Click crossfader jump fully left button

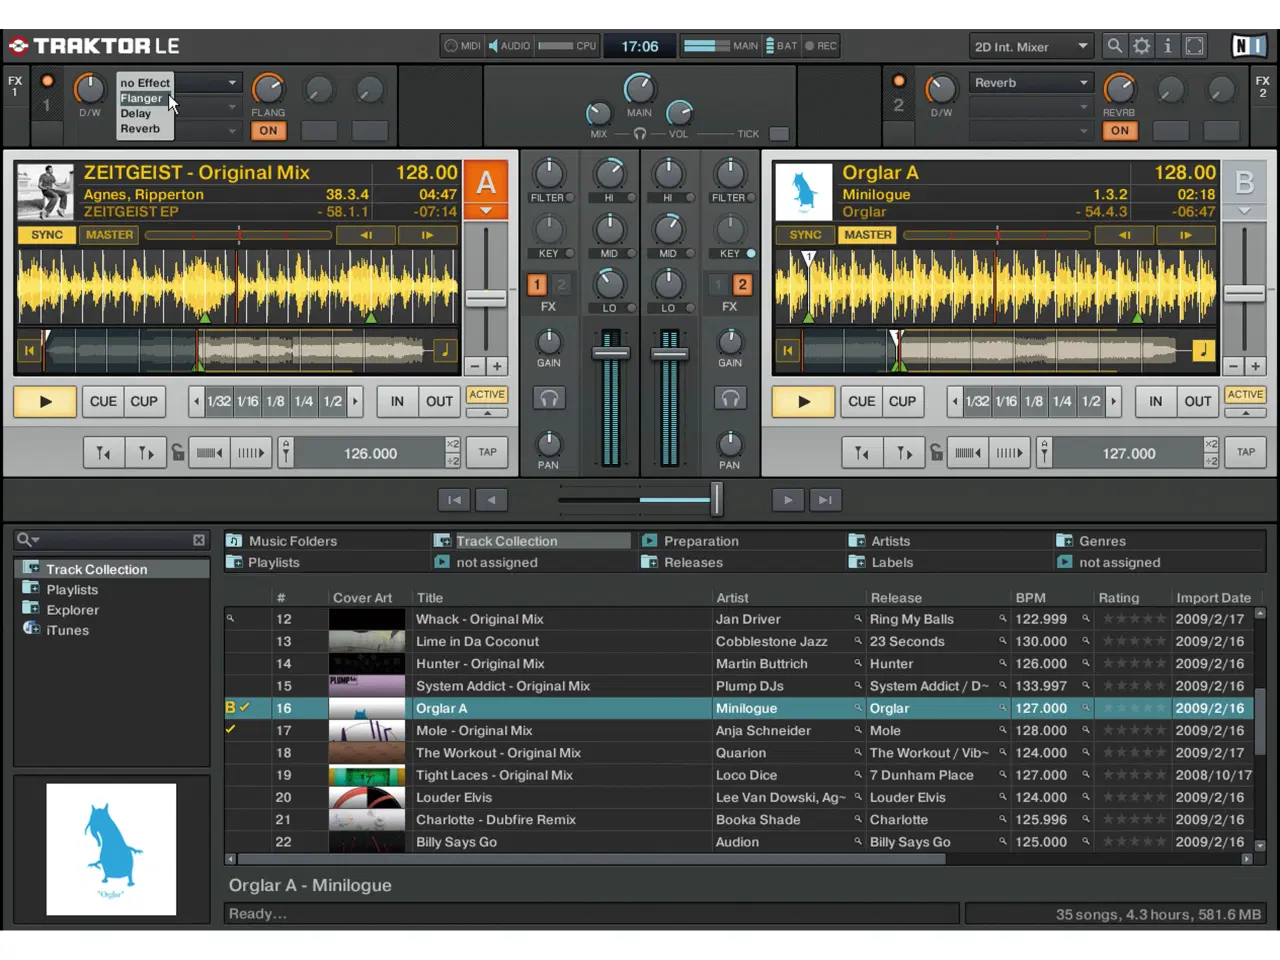[454, 500]
